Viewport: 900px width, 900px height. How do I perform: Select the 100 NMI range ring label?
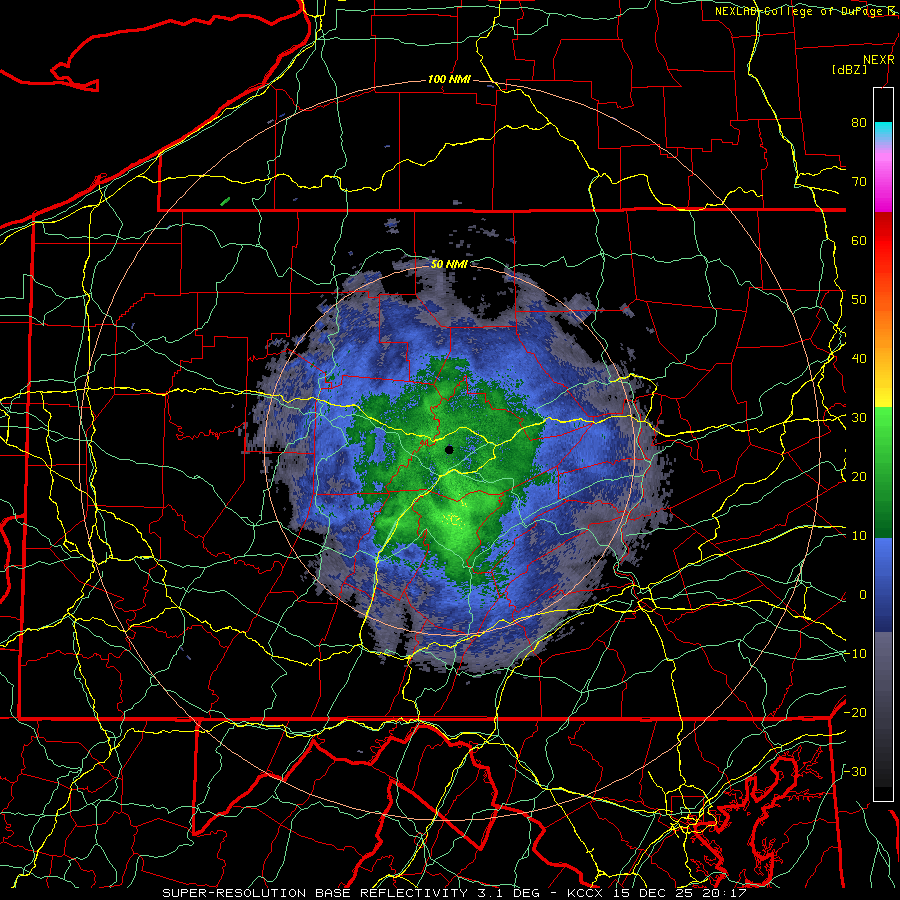(x=449, y=79)
